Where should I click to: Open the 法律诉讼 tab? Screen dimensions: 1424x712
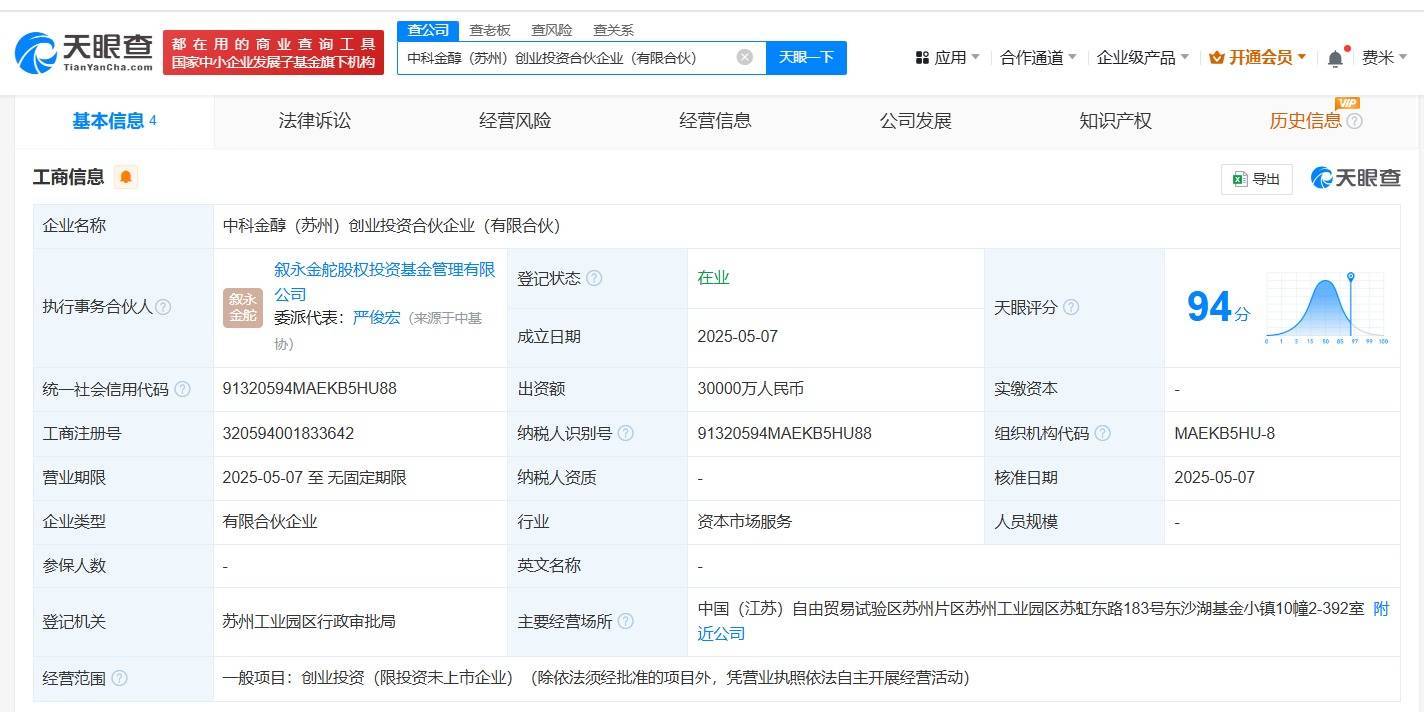pyautogui.click(x=315, y=121)
